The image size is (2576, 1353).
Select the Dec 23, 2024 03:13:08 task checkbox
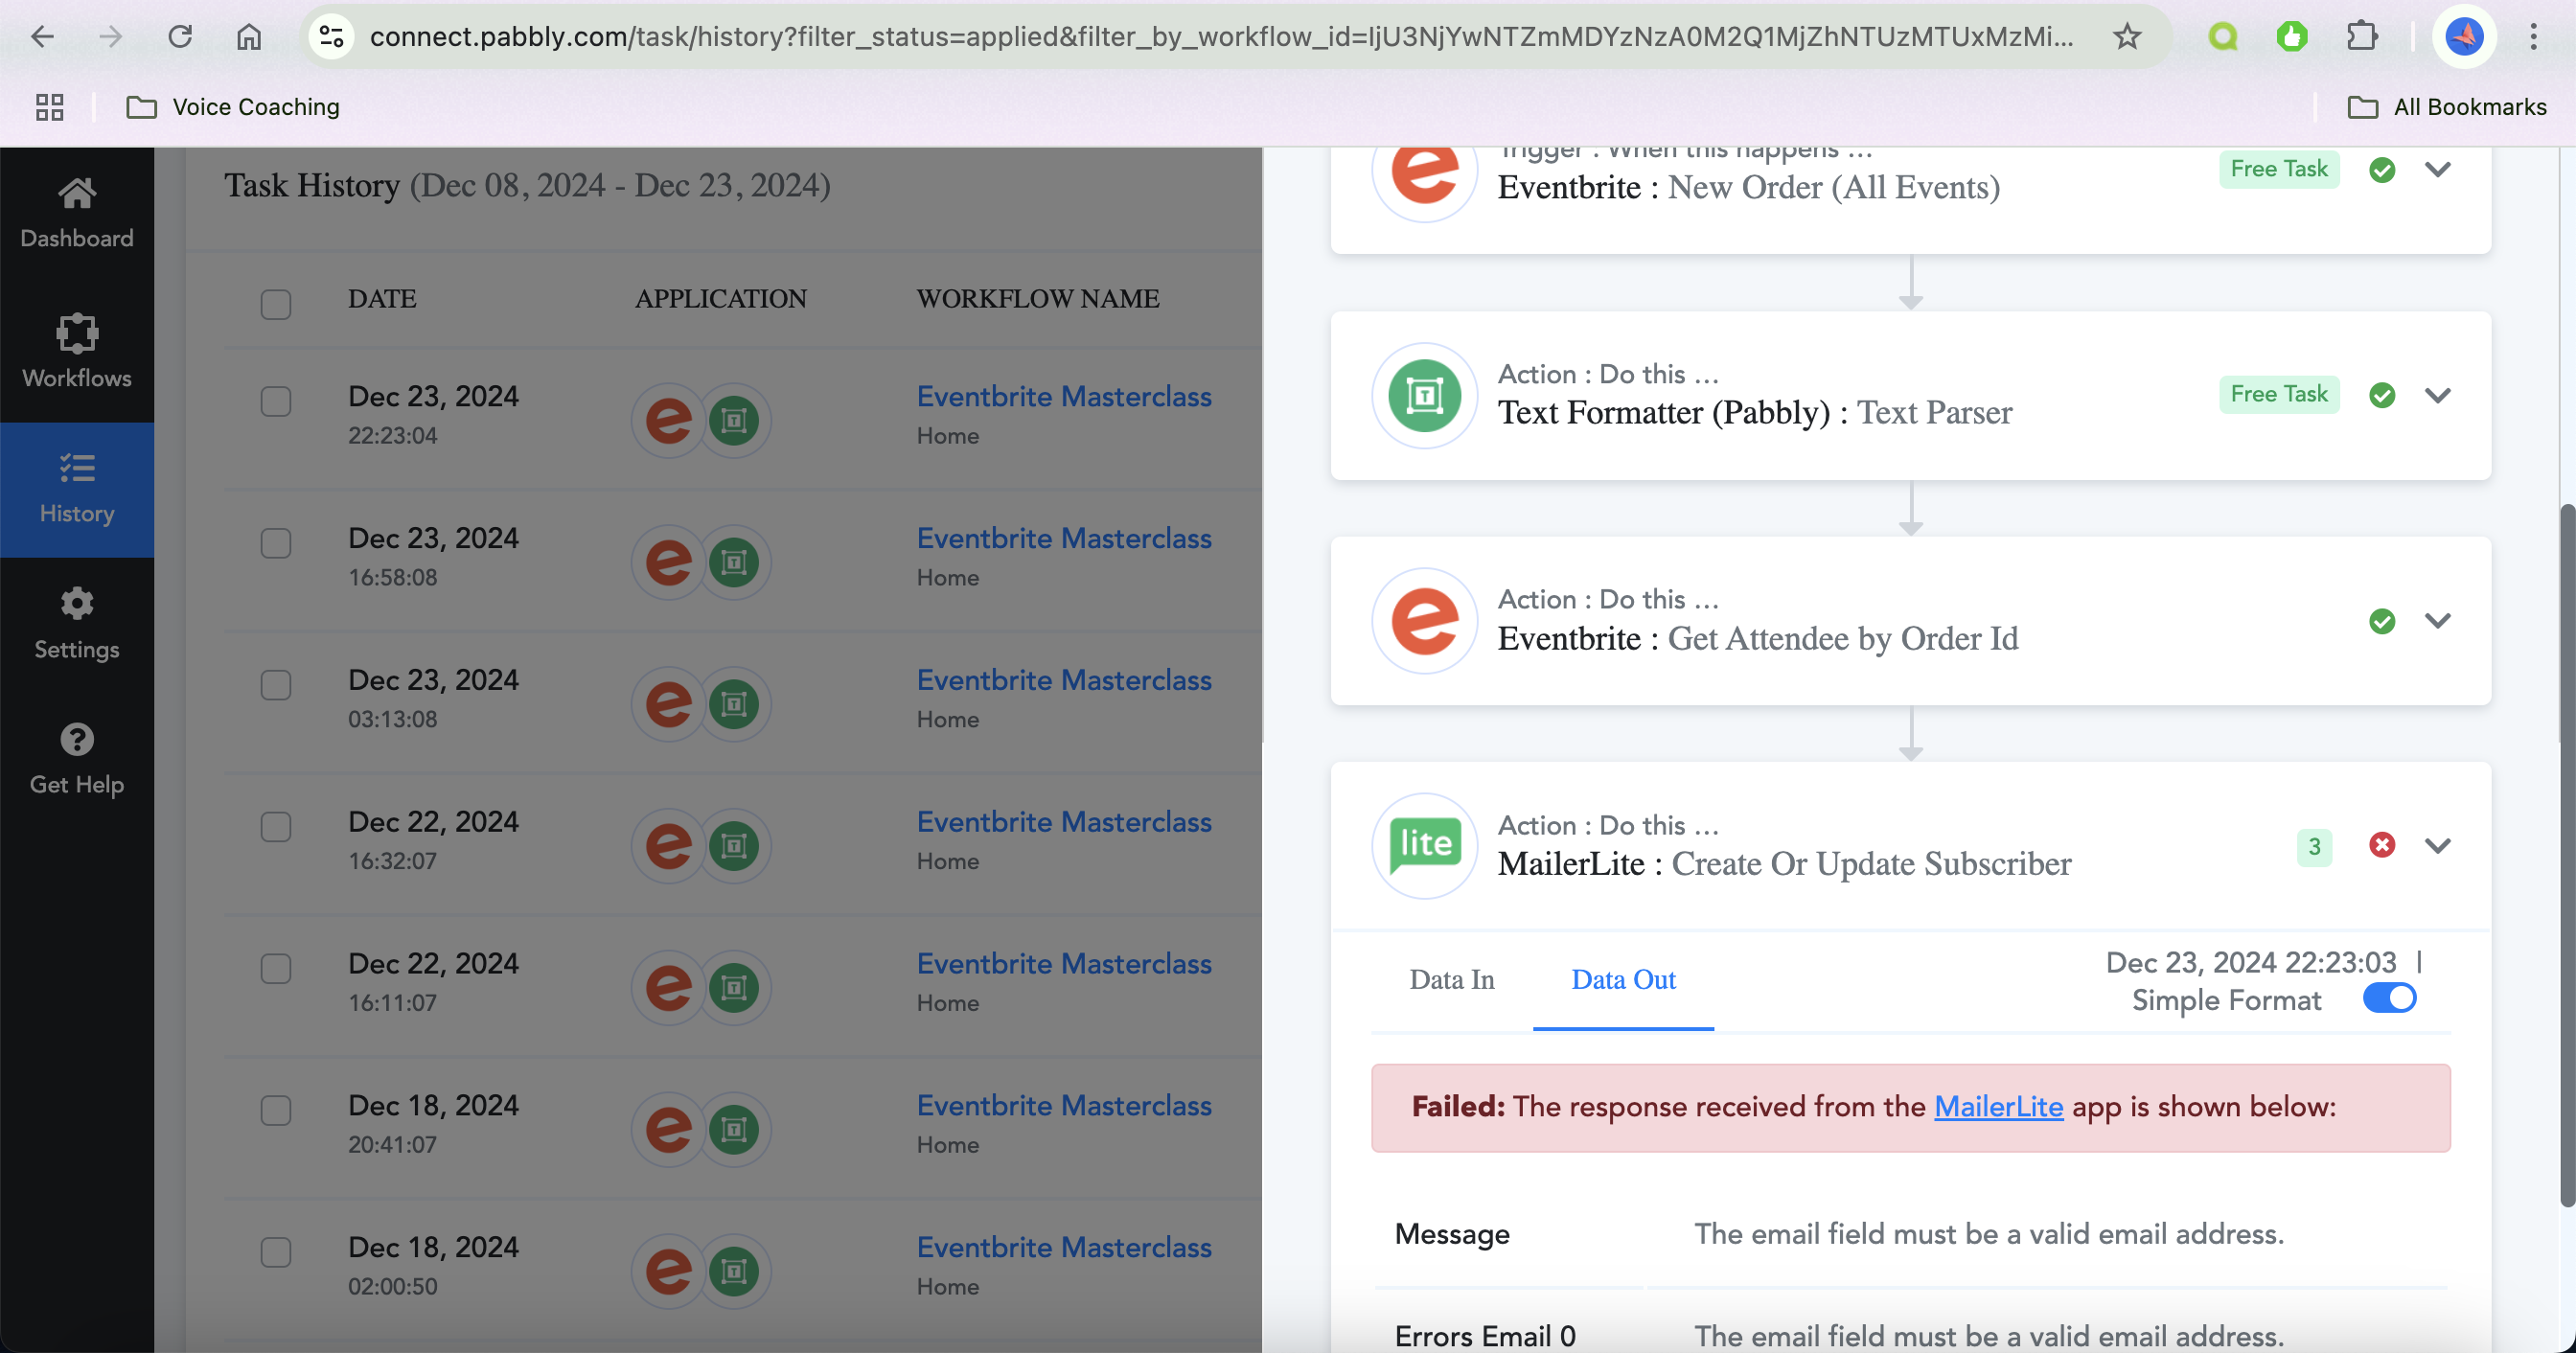[276, 686]
